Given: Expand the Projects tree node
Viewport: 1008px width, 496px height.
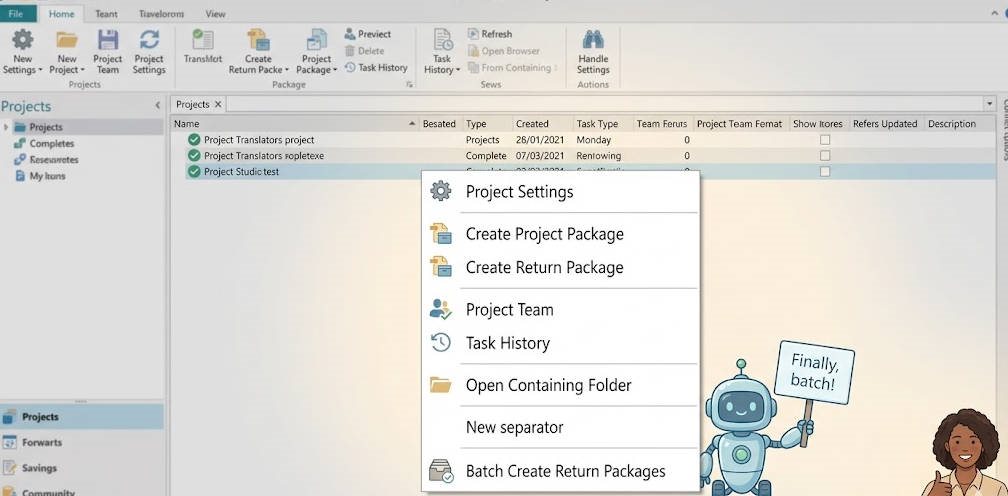Looking at the screenshot, I should [6, 127].
